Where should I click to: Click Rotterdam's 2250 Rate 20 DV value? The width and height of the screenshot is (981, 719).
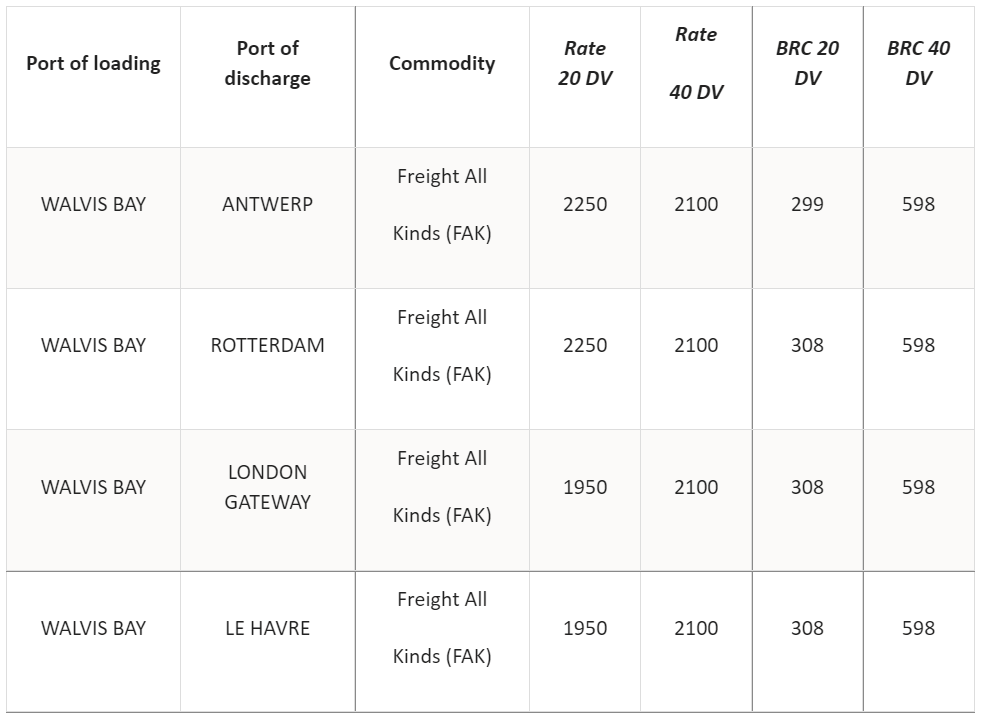point(585,345)
